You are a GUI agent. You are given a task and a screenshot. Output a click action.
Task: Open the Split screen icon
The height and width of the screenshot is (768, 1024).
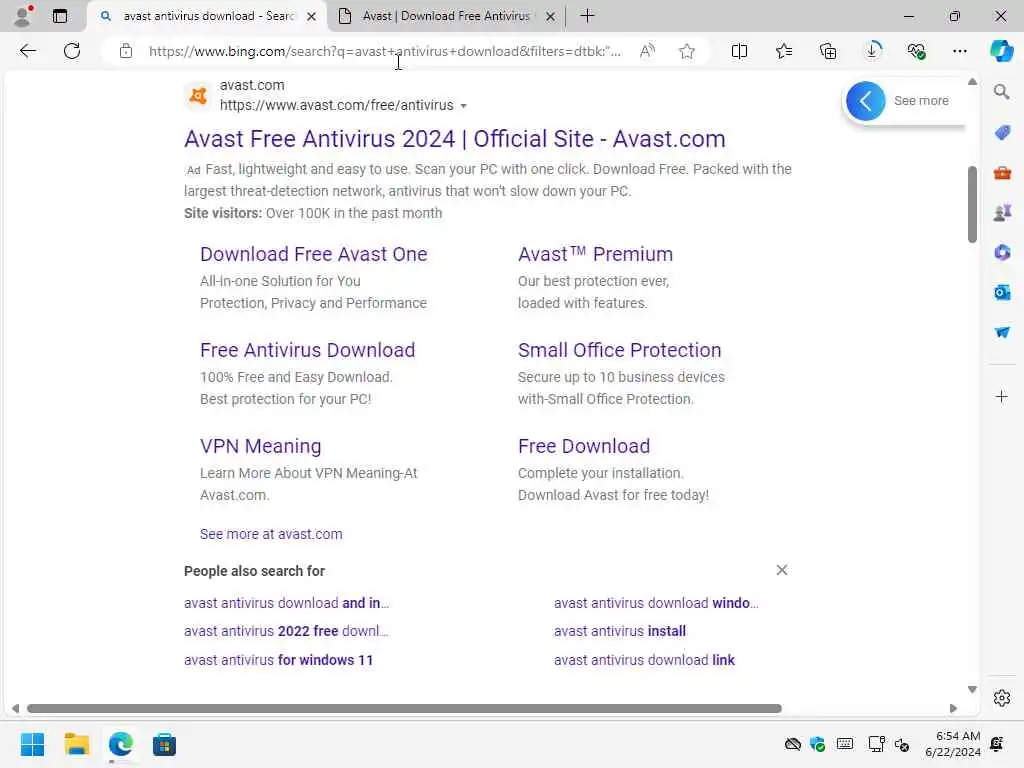739,51
